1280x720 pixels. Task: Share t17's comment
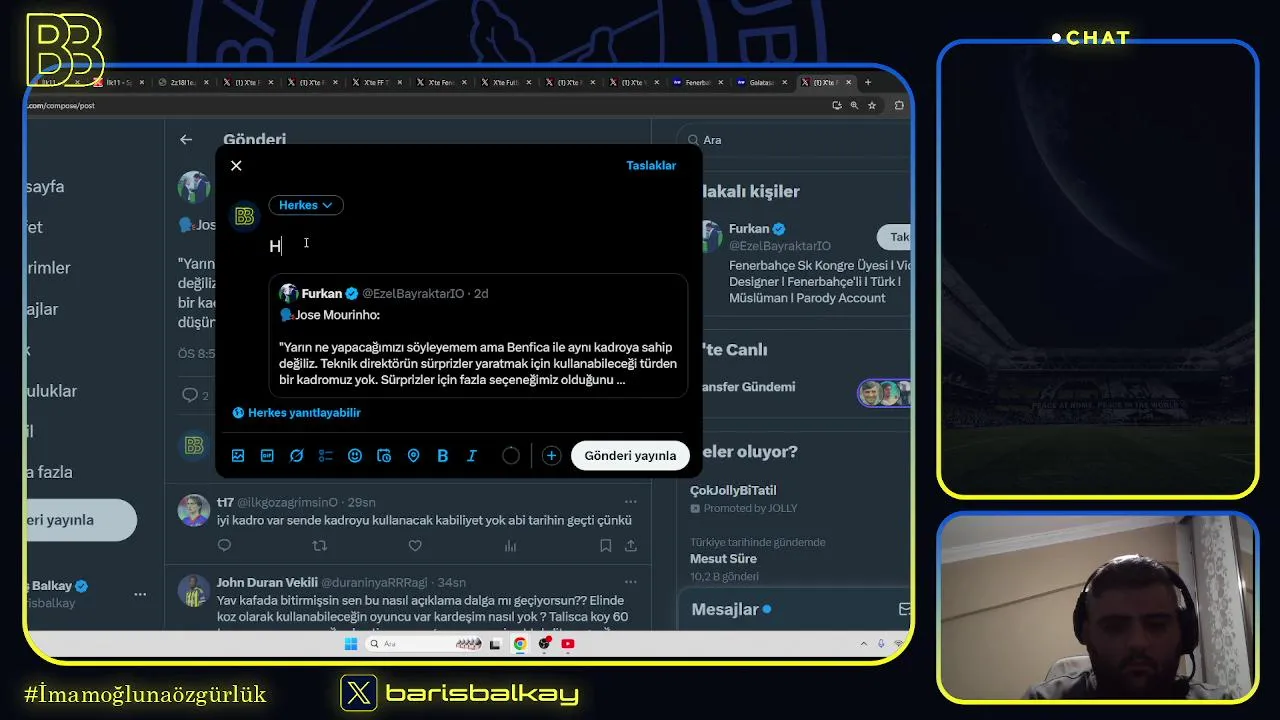click(631, 546)
